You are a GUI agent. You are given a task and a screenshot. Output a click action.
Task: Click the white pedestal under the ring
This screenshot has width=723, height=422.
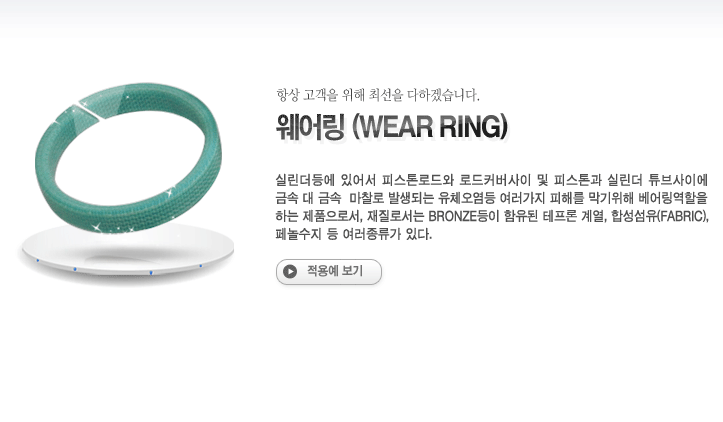tap(126, 253)
